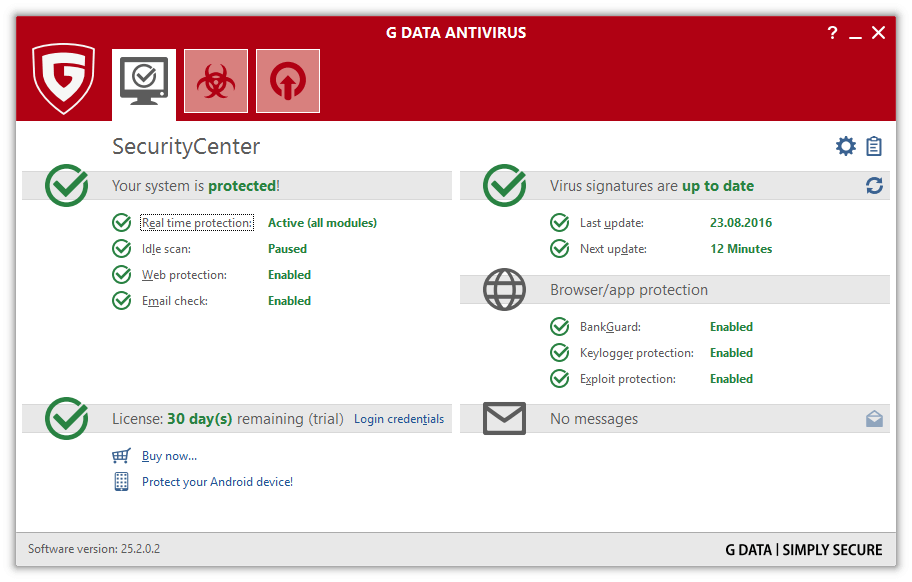Open the read-messages envelope icon

(x=874, y=419)
